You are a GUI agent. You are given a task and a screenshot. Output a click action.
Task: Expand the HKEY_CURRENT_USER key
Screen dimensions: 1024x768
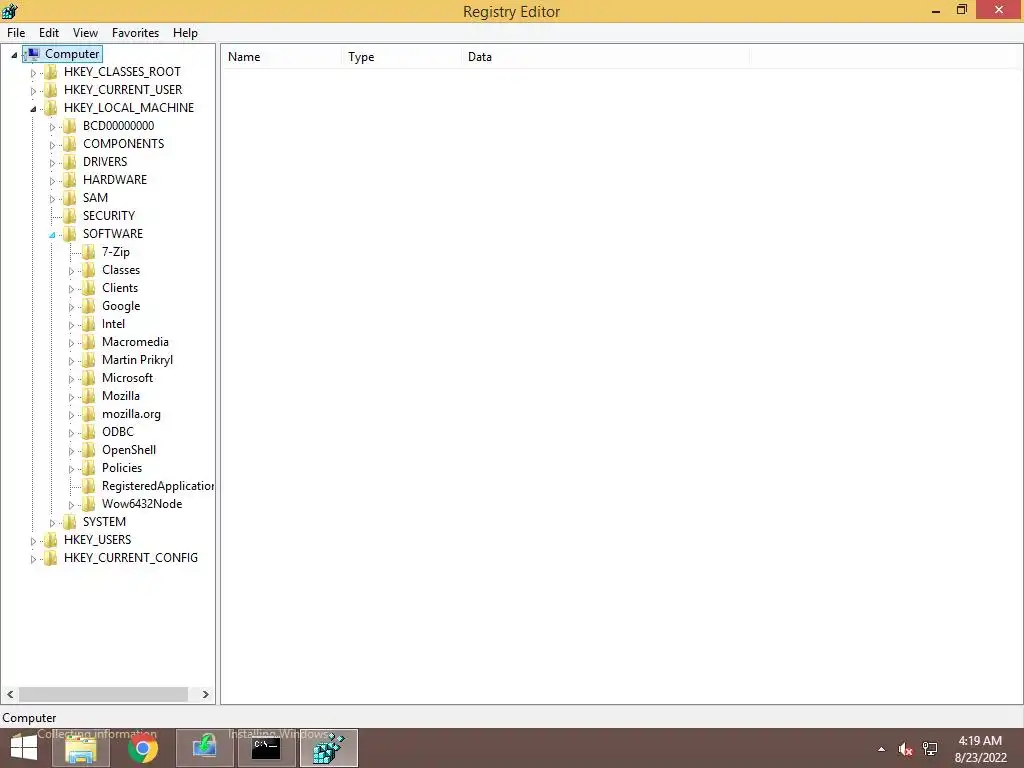click(33, 91)
